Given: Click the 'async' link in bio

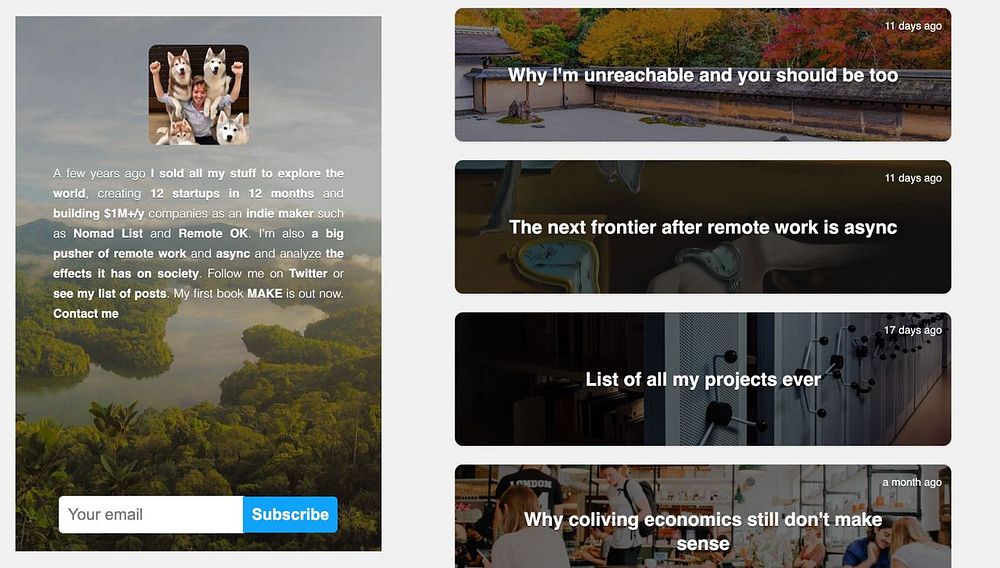Looking at the screenshot, I should tap(233, 254).
